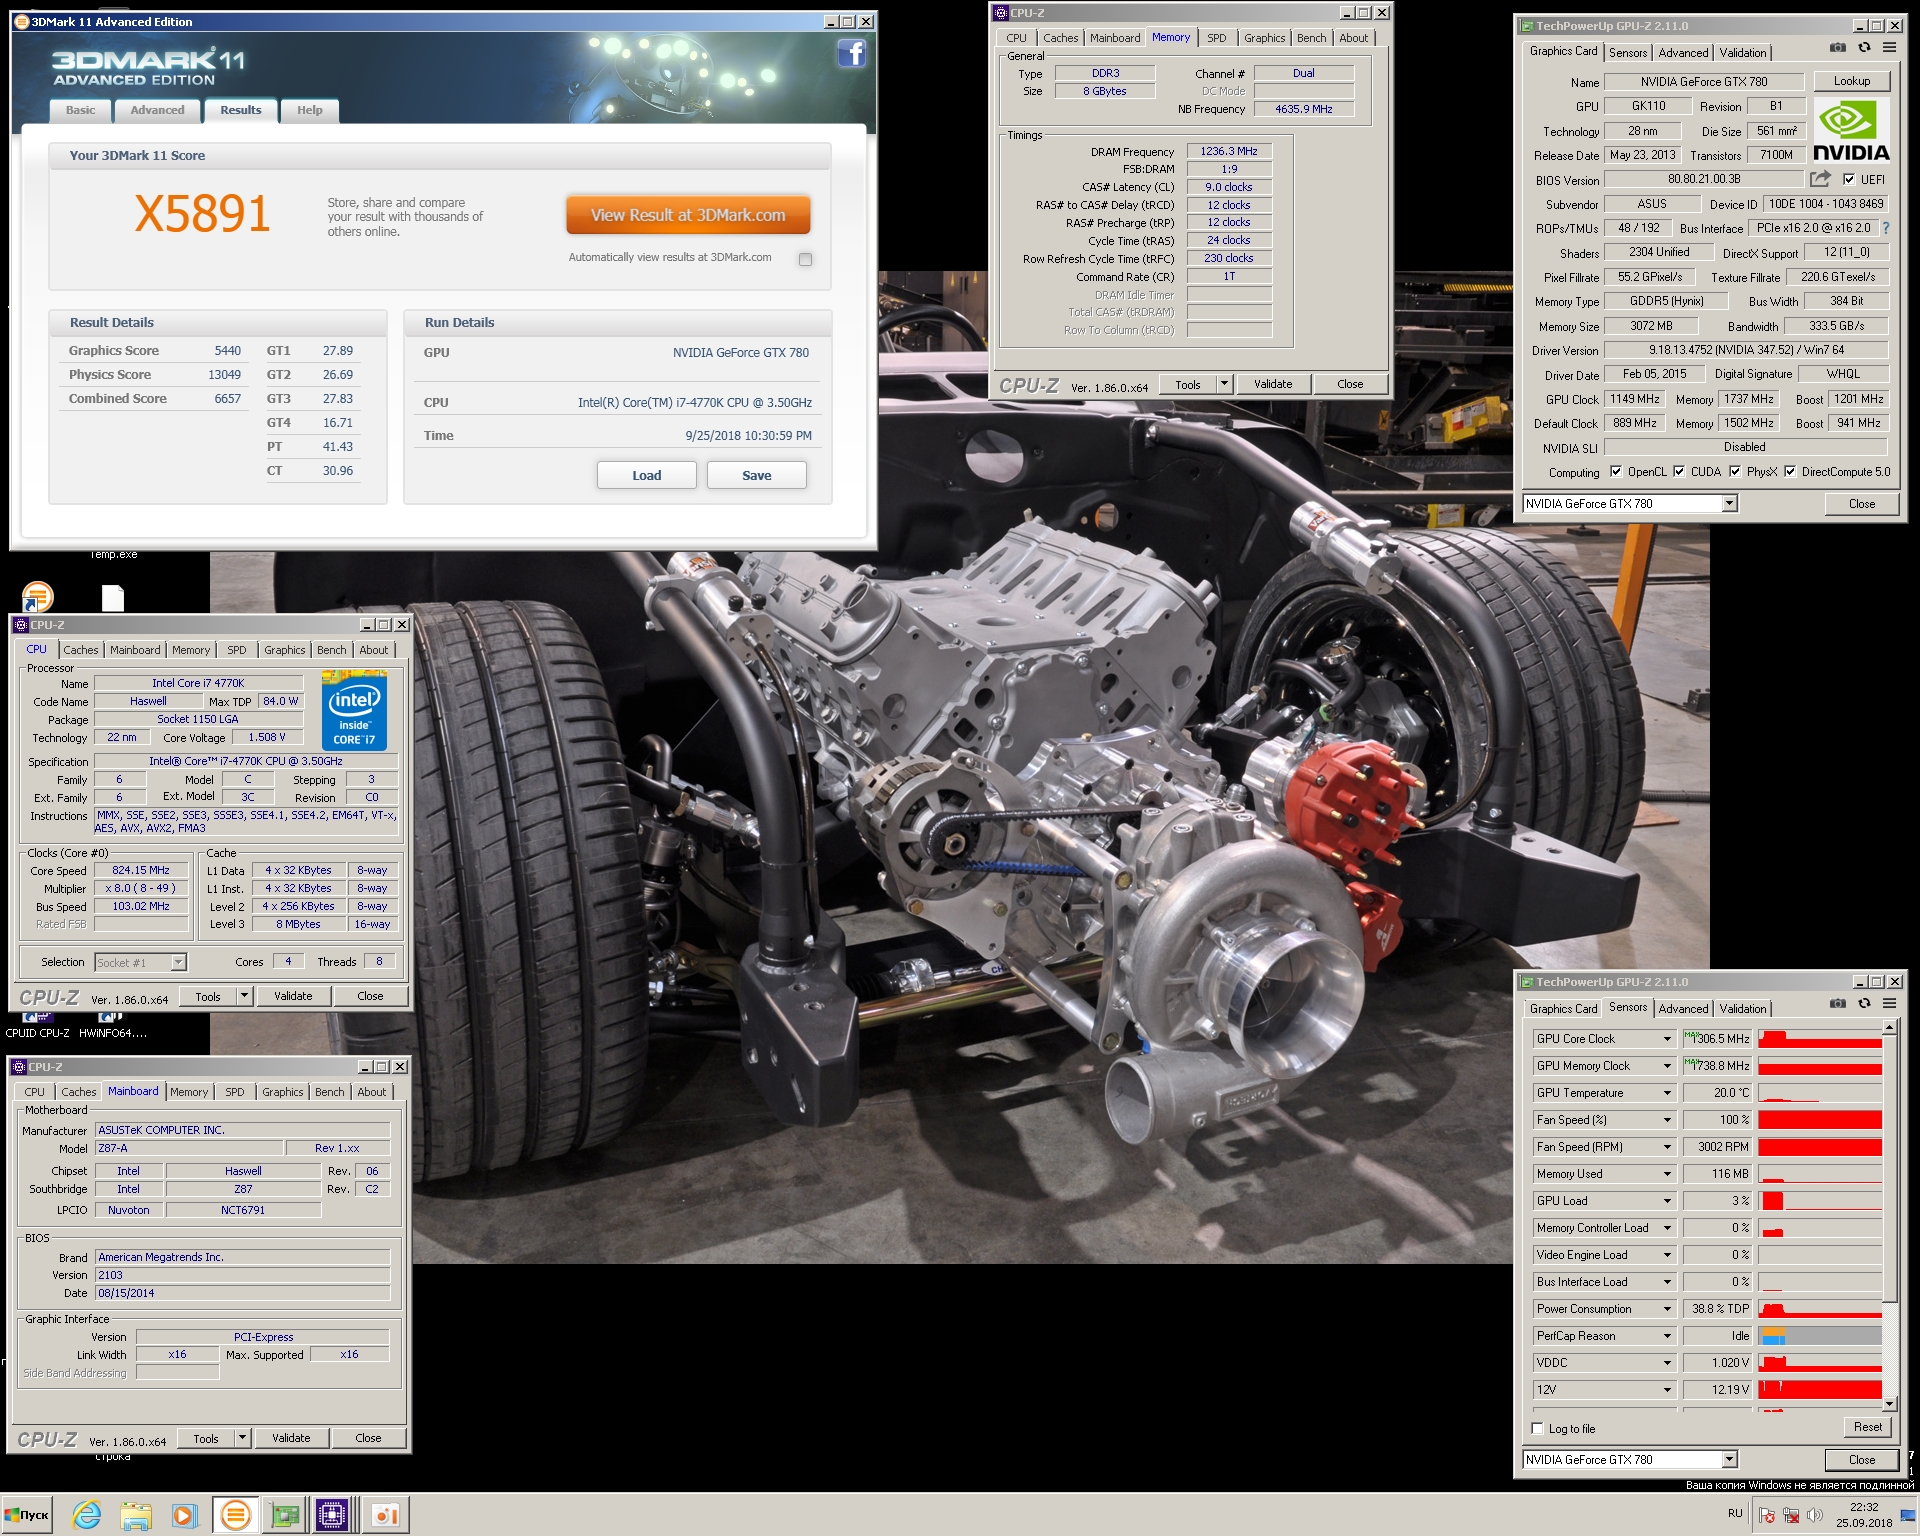The width and height of the screenshot is (1920, 1536).
Task: Switch to Validation tab in top GPU-Z
Action: click(x=1742, y=53)
